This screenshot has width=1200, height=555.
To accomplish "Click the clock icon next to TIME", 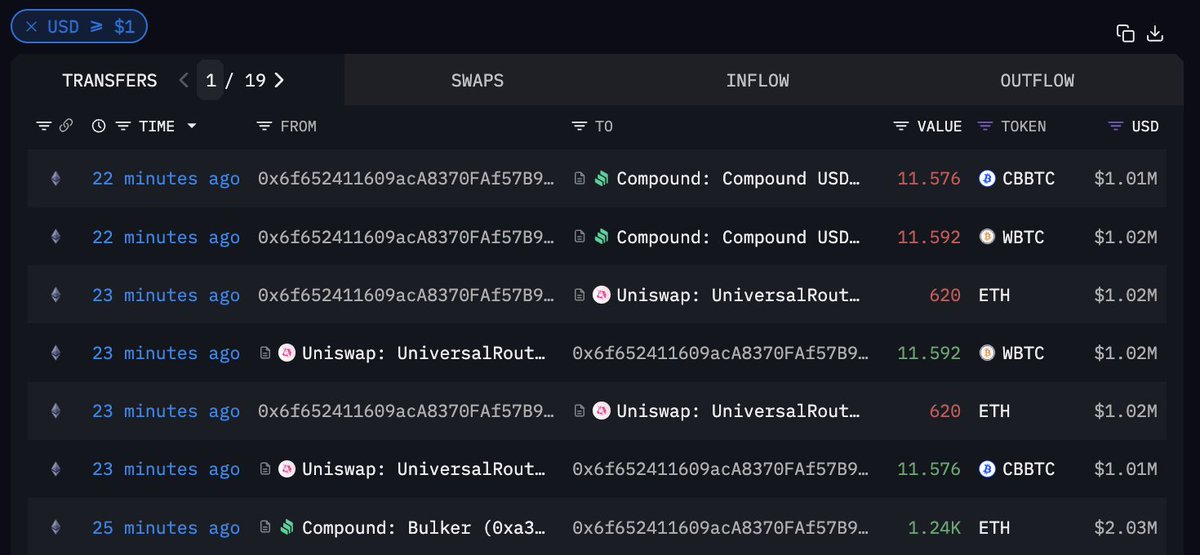I will [x=98, y=126].
